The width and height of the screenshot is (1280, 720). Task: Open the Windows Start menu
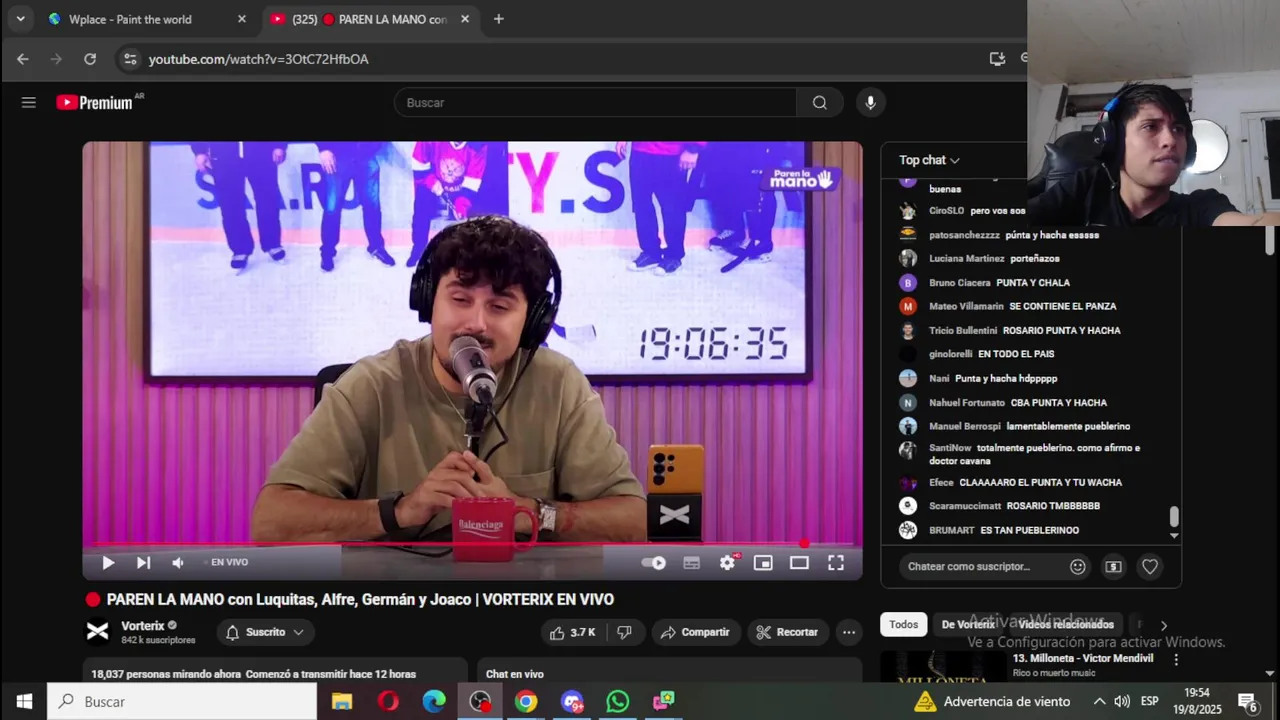[x=24, y=702]
